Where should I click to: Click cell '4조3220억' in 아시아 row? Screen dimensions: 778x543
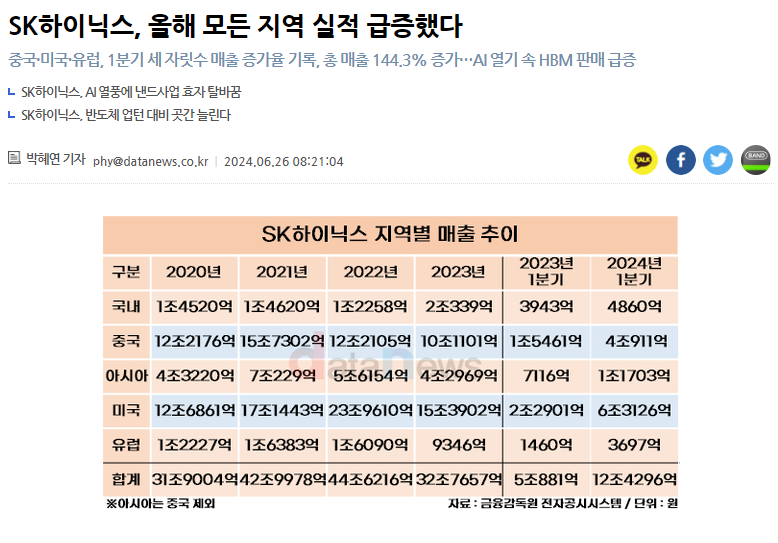click(194, 376)
